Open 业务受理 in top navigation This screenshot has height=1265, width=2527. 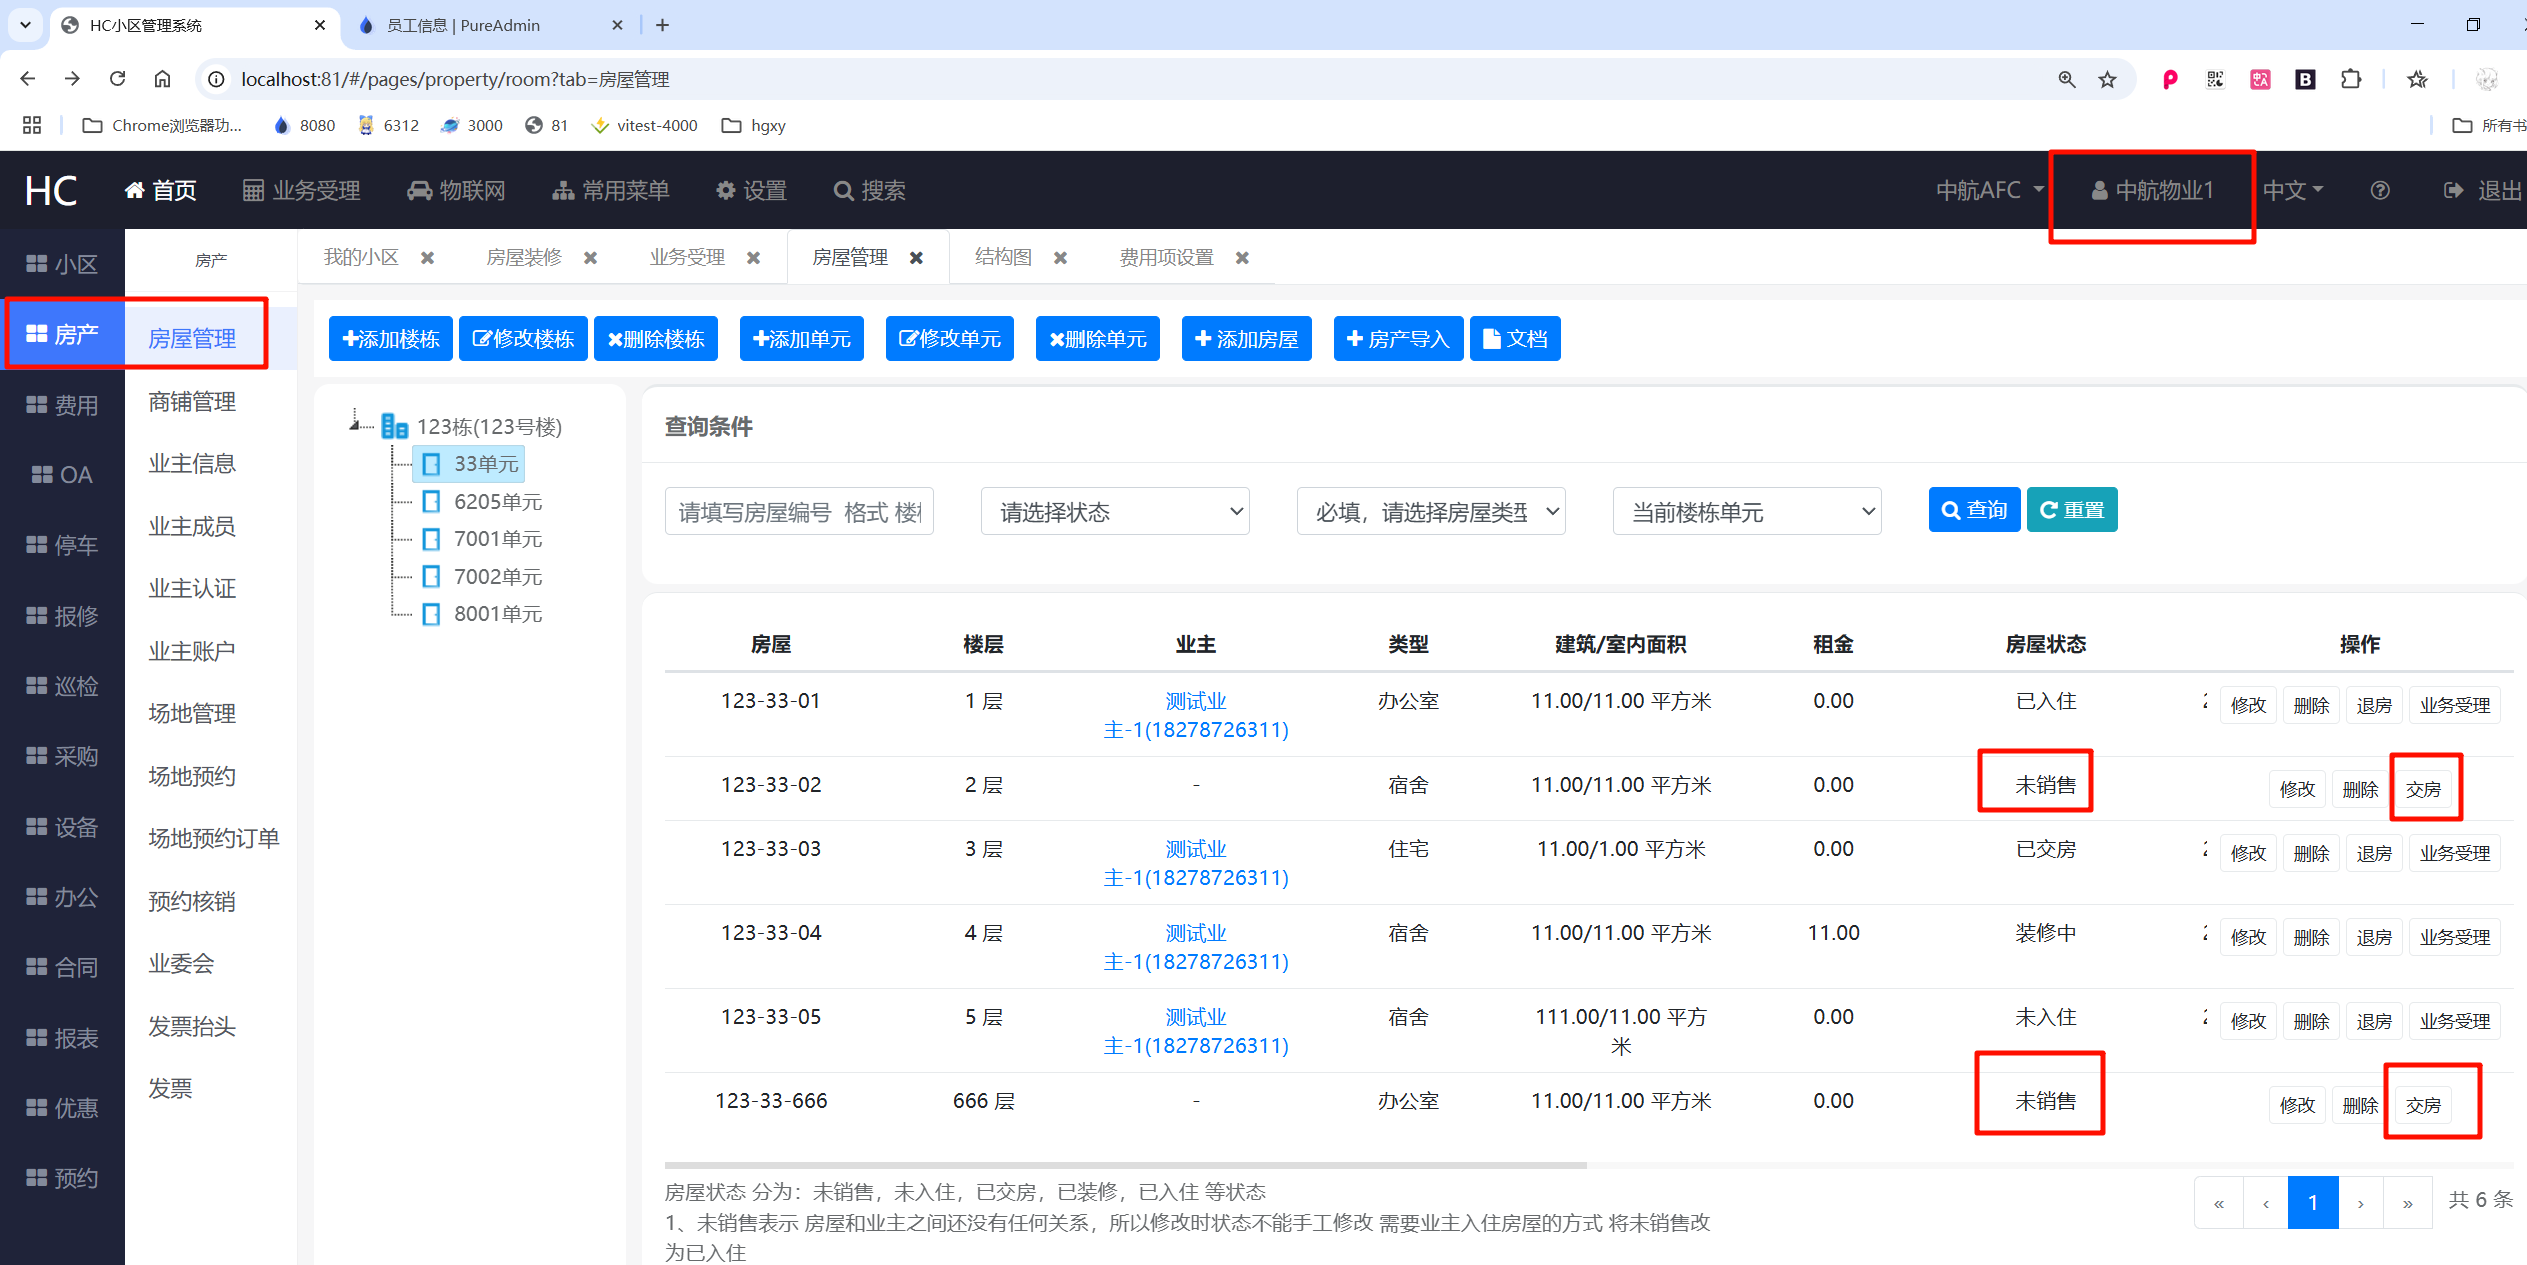pos(301,190)
